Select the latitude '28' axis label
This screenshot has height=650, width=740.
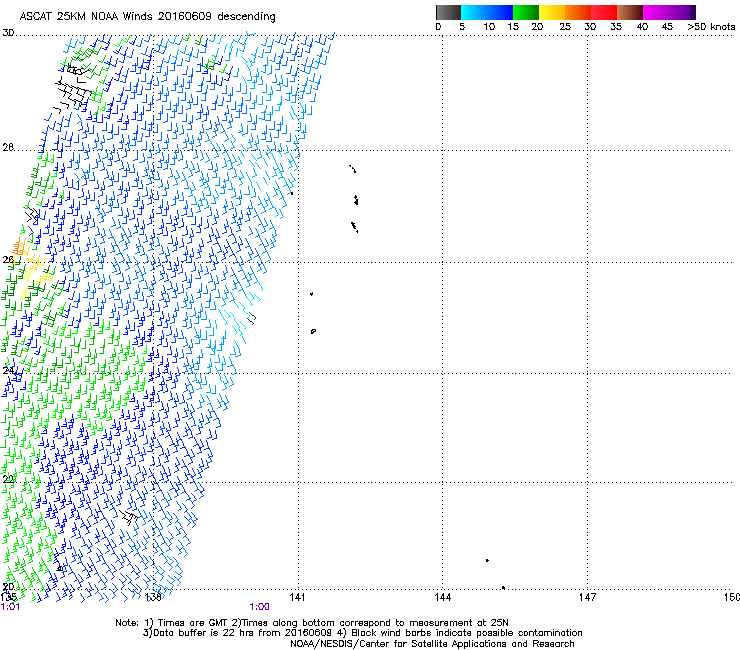[8, 147]
